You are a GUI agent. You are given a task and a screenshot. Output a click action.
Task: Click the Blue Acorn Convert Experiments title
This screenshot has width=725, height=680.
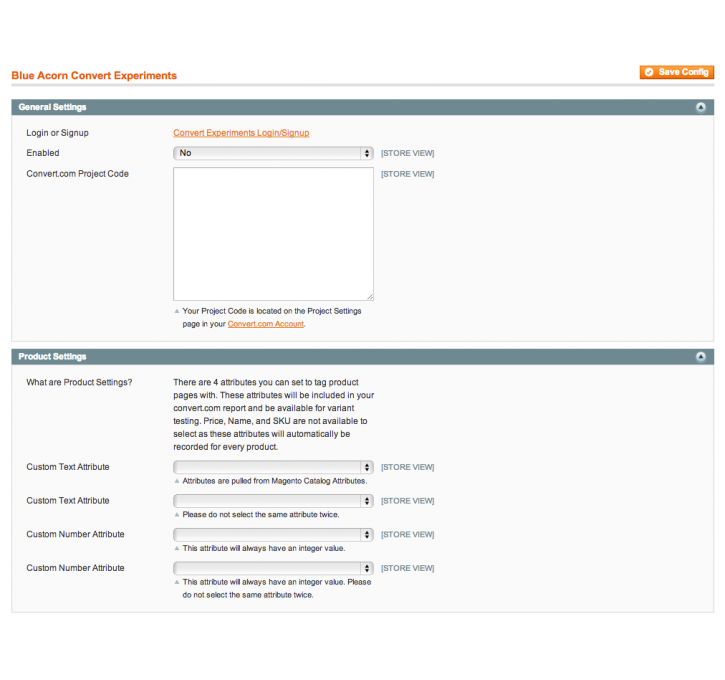(x=94, y=75)
